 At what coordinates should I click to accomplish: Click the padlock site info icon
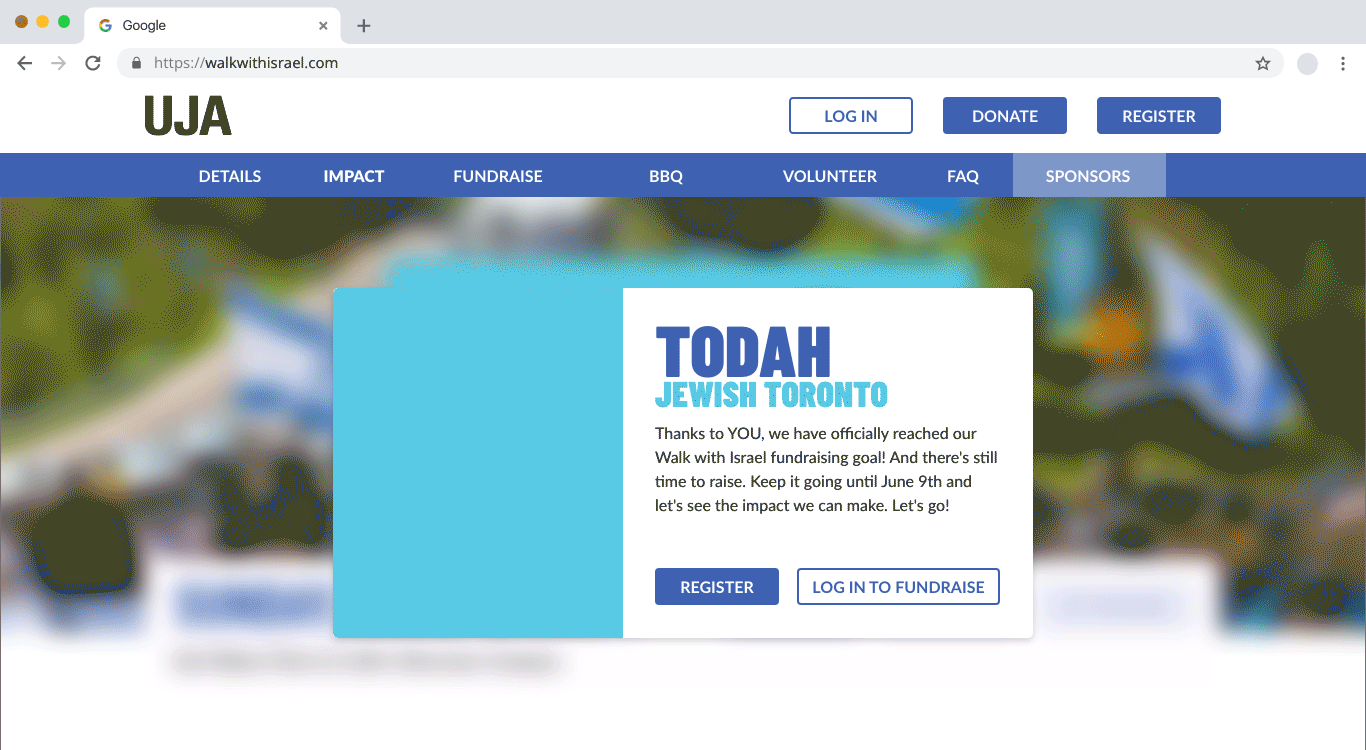coord(136,63)
